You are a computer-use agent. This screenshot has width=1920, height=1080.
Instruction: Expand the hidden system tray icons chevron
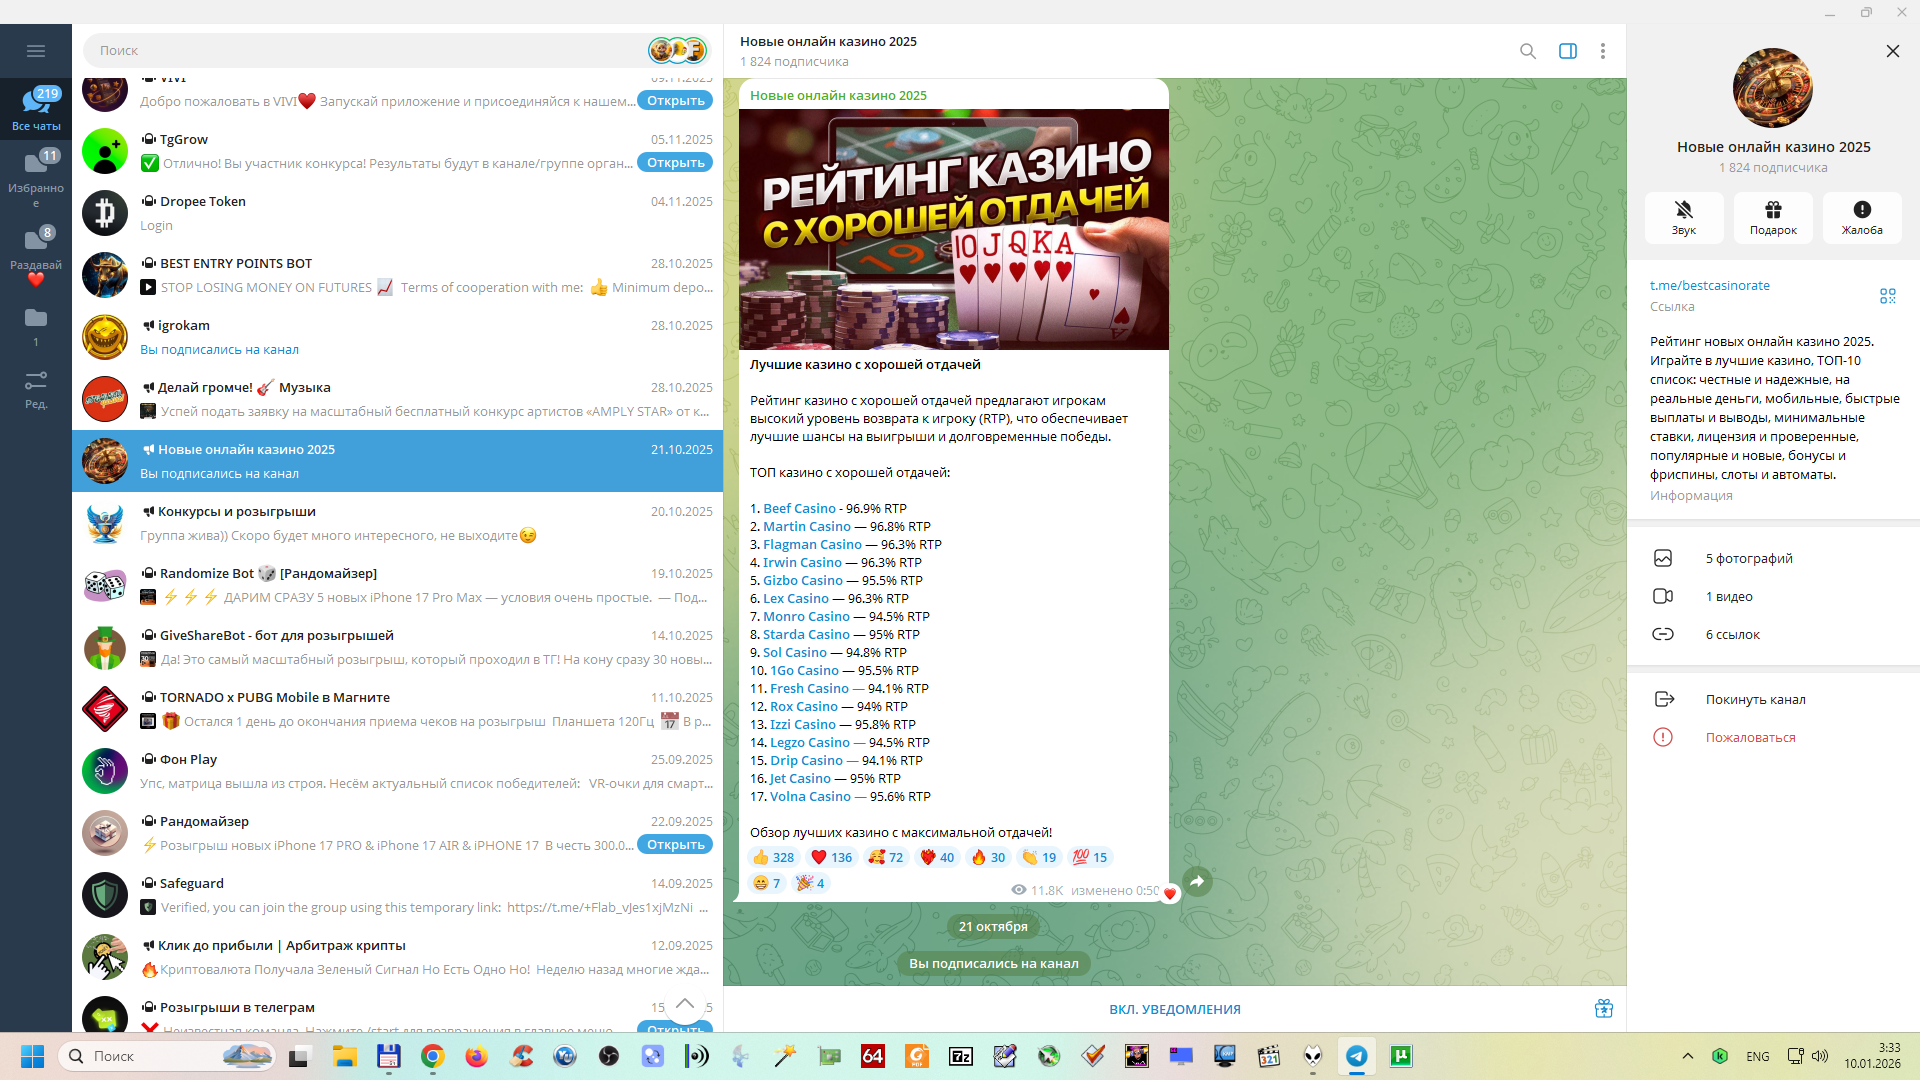1687,1057
